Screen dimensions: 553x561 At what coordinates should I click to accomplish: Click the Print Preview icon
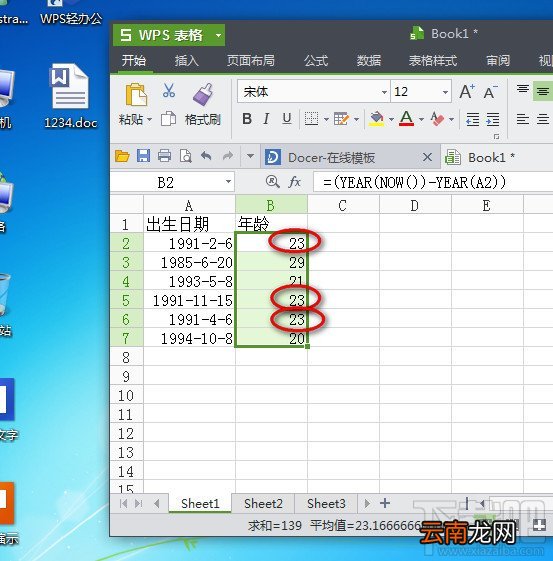[185, 156]
